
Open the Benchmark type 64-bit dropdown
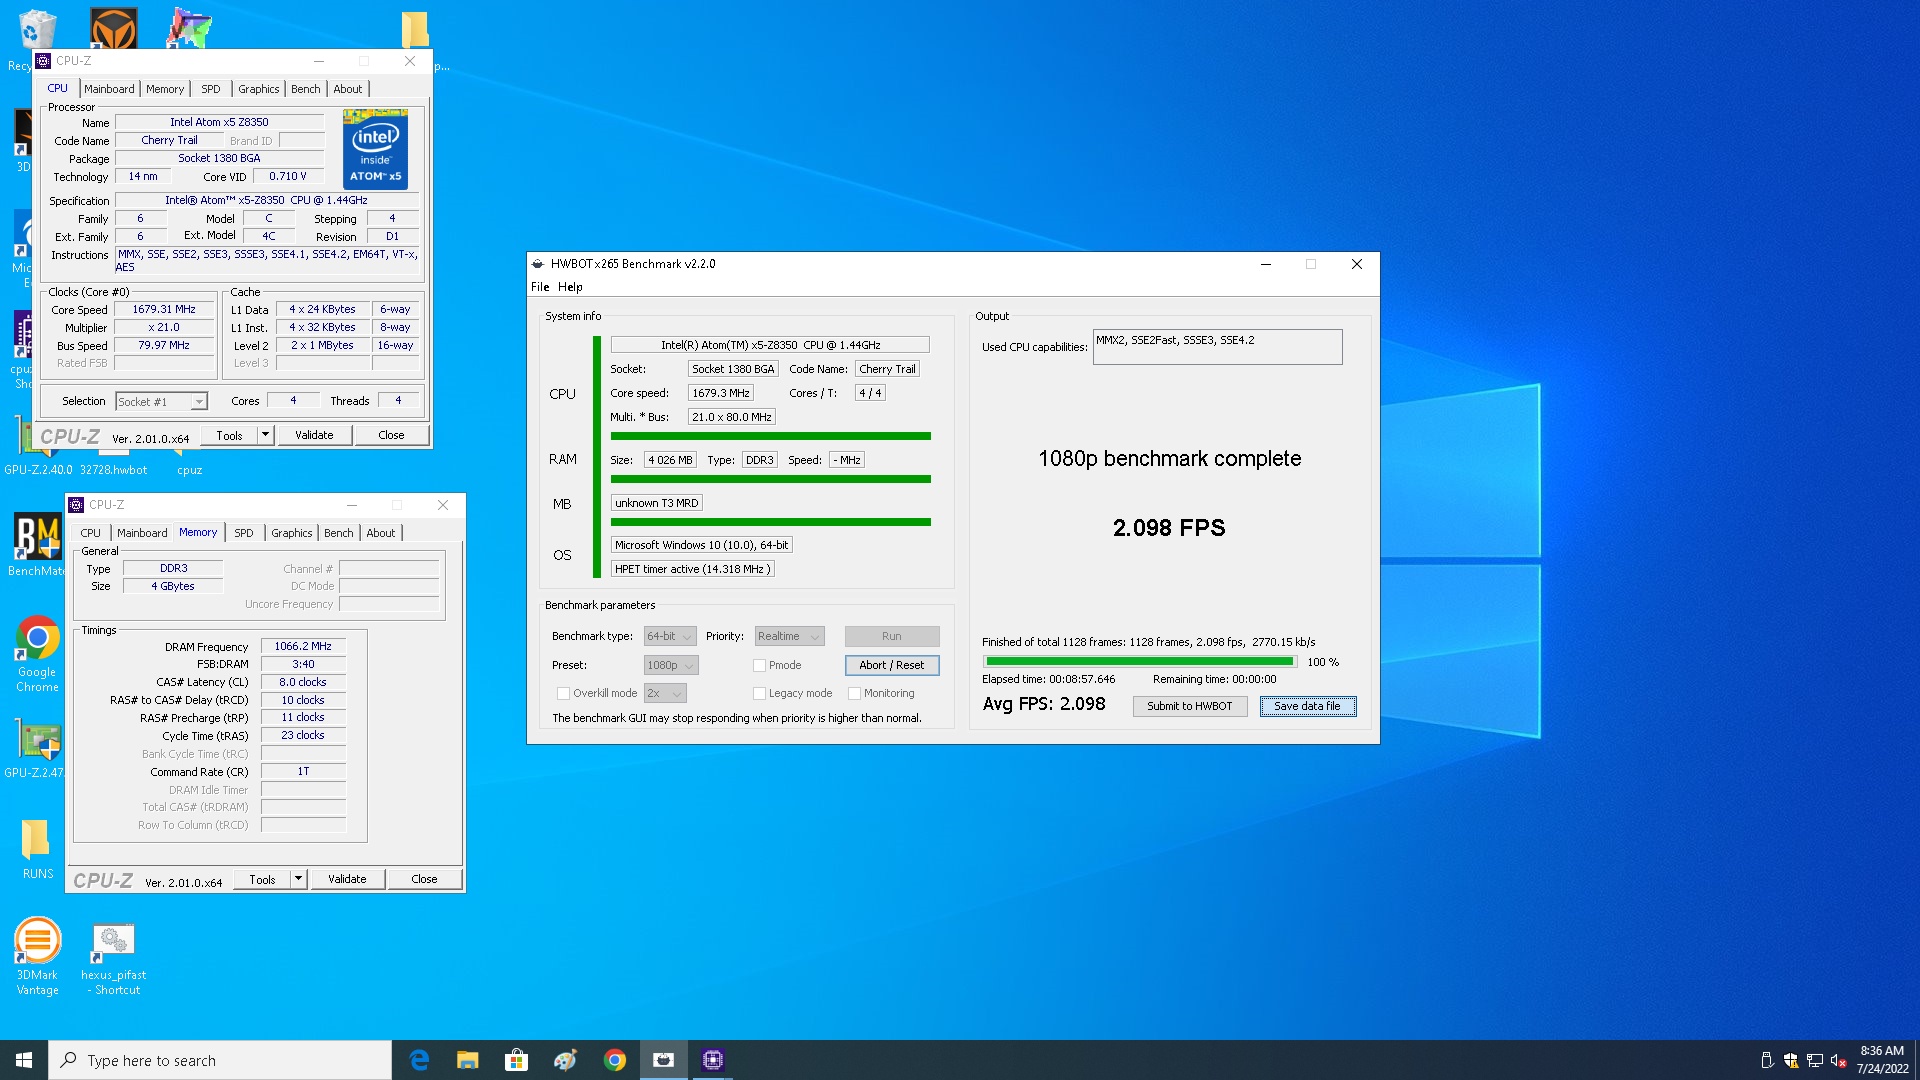tap(670, 636)
